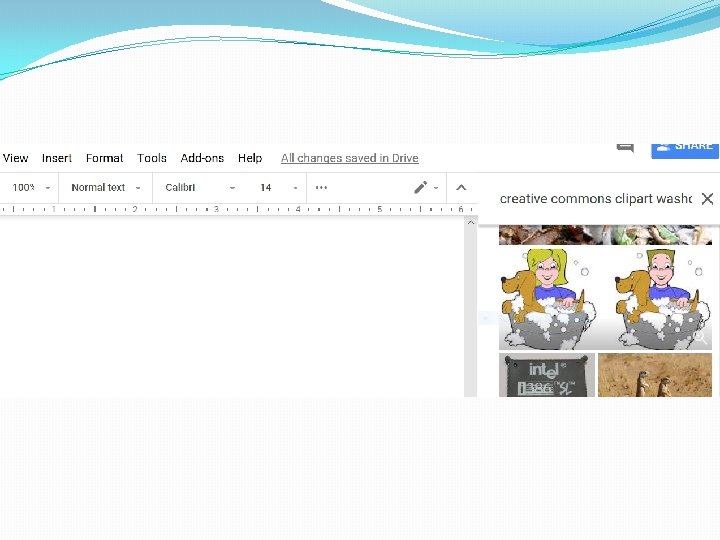
Task: Select the leaves photo at results top
Action: 605,235
